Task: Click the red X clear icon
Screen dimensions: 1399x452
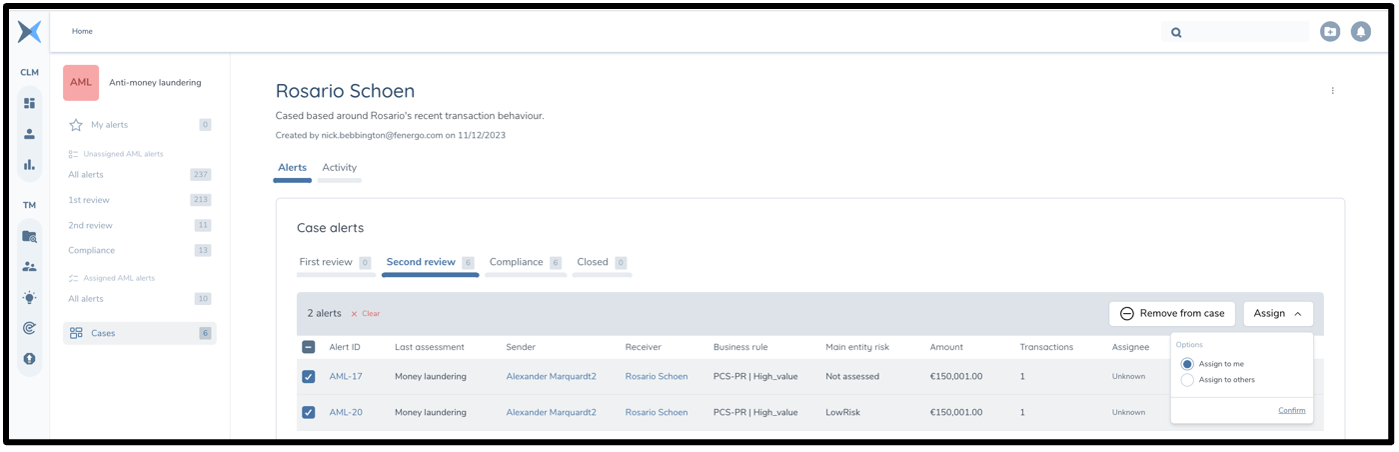Action: [x=354, y=314]
